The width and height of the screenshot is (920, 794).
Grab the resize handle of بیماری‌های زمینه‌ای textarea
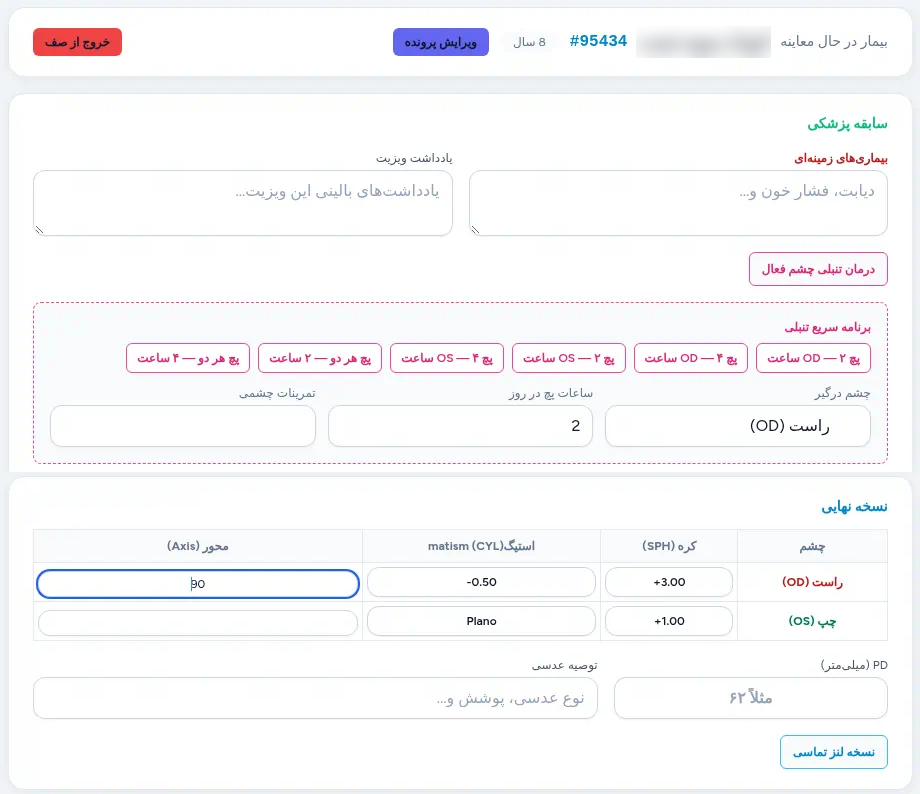point(475,230)
